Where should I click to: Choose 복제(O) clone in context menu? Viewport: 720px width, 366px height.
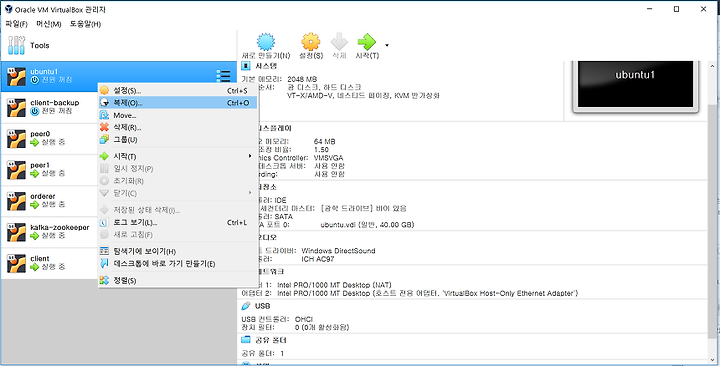tap(177, 103)
